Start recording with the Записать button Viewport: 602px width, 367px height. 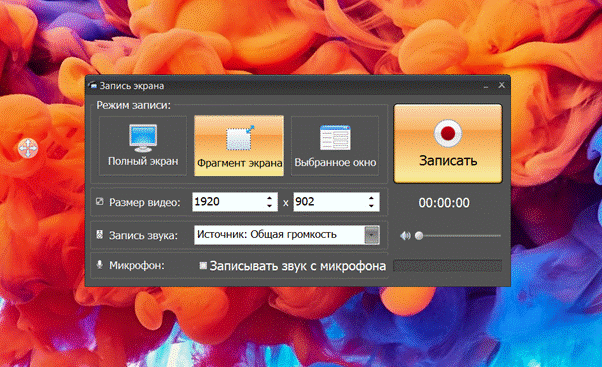coord(448,143)
